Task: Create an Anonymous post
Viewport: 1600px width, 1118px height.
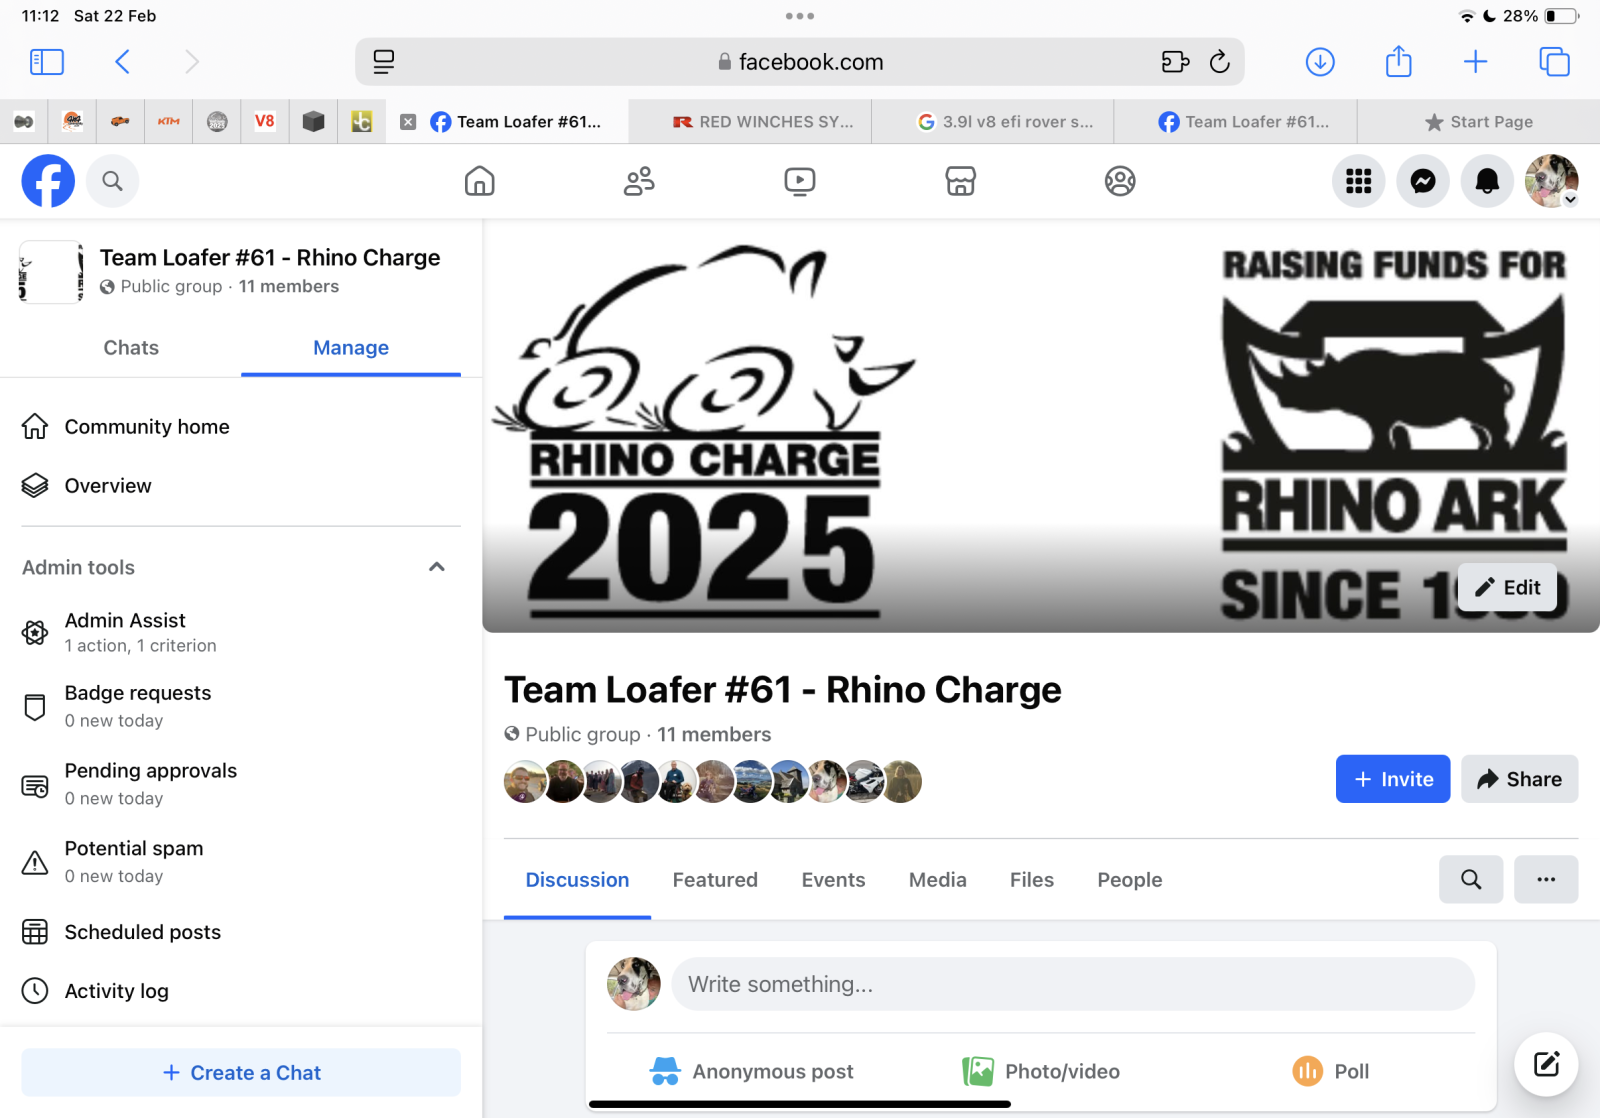Action: tap(751, 1072)
